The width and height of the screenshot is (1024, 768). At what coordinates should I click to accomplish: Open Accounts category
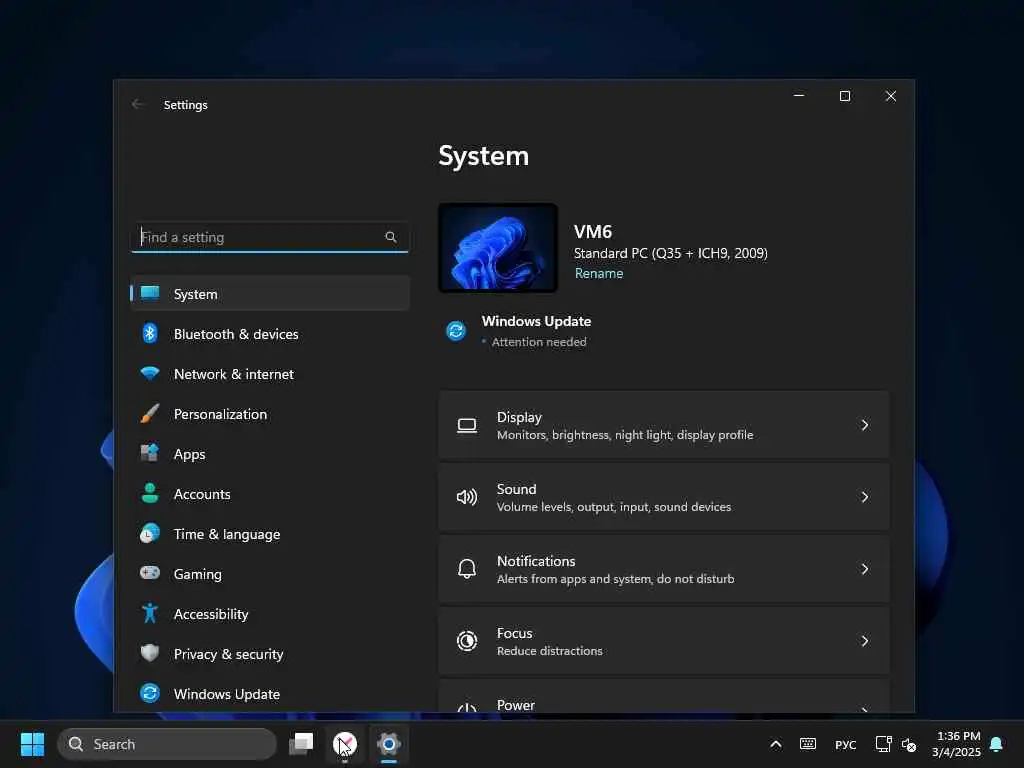270,493
